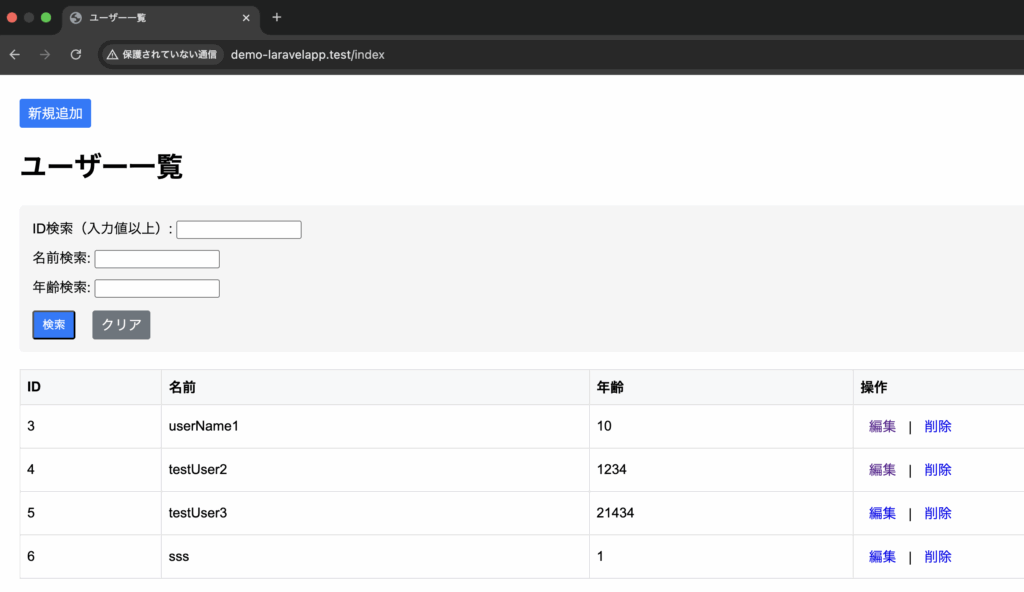The image size is (1024, 592).
Task: Edit userName1 via its 編集 link
Action: click(882, 426)
